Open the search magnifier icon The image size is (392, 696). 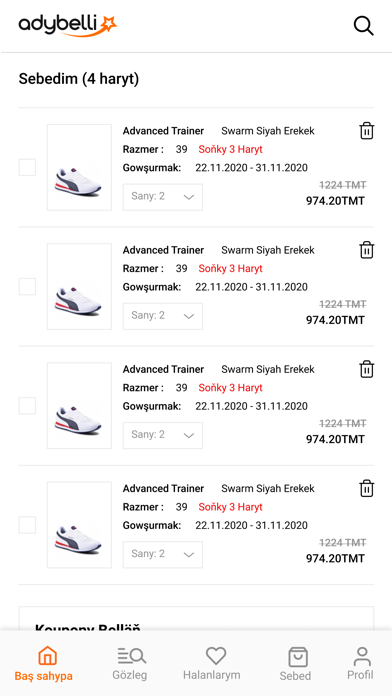pos(364,25)
